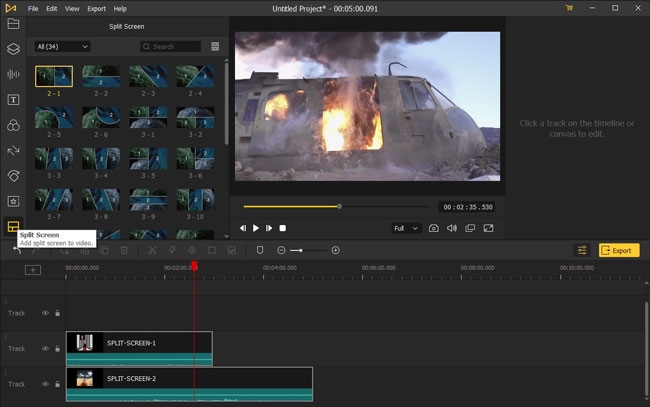Add a new track with plus box icon

pos(33,270)
